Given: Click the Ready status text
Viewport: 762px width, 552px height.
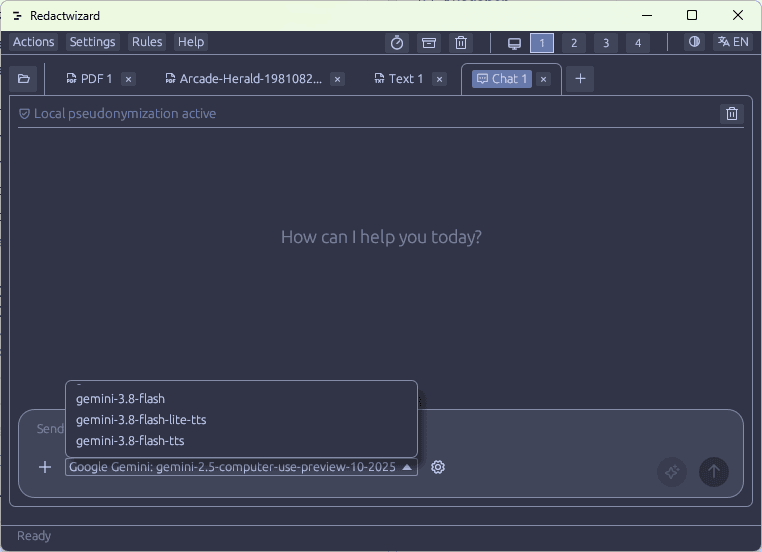Looking at the screenshot, I should (x=34, y=535).
